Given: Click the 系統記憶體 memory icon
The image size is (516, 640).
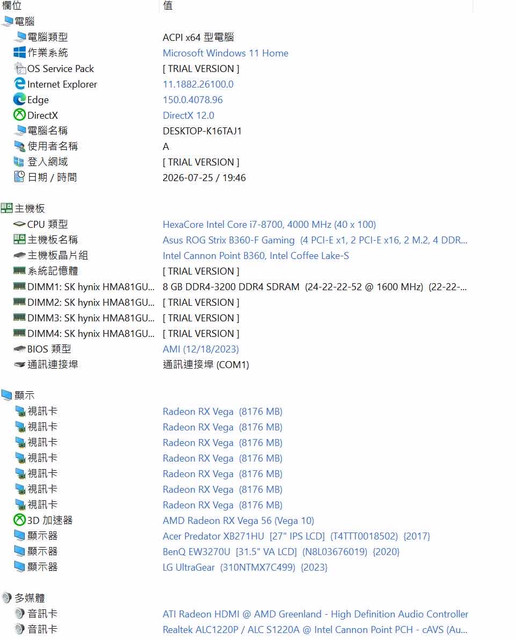Looking at the screenshot, I should tap(20, 270).
